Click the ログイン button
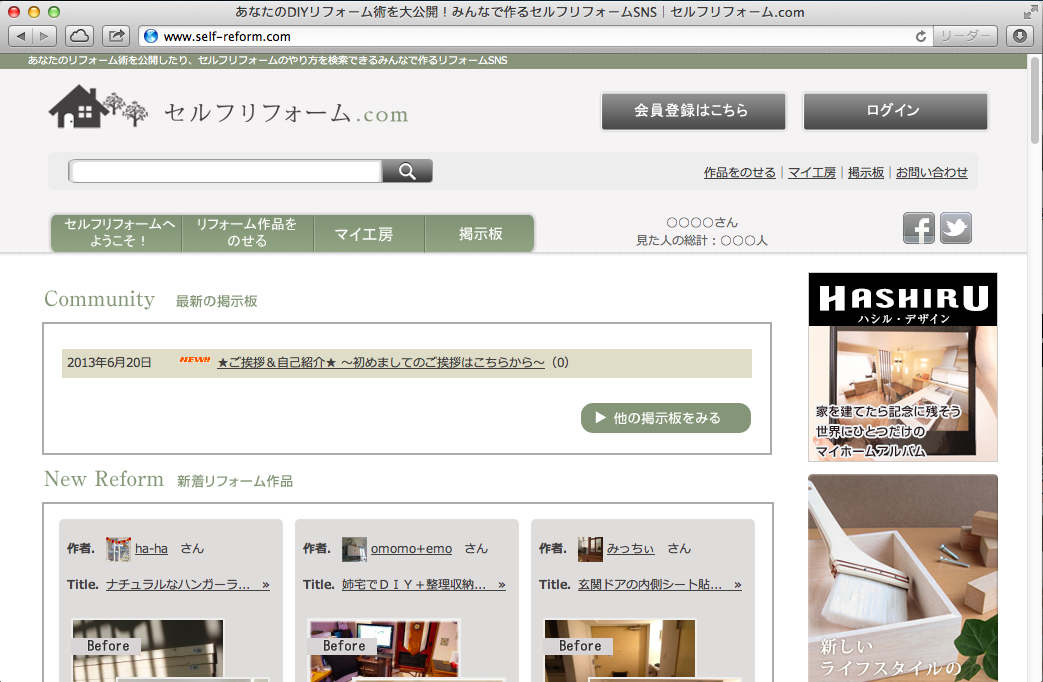This screenshot has width=1043, height=682. 894,111
